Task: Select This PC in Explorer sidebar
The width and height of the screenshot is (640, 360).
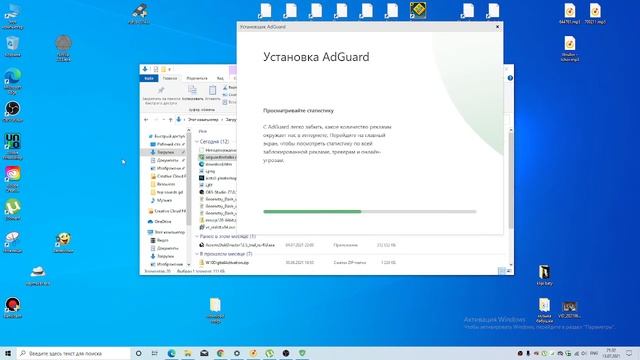Action: [167, 232]
